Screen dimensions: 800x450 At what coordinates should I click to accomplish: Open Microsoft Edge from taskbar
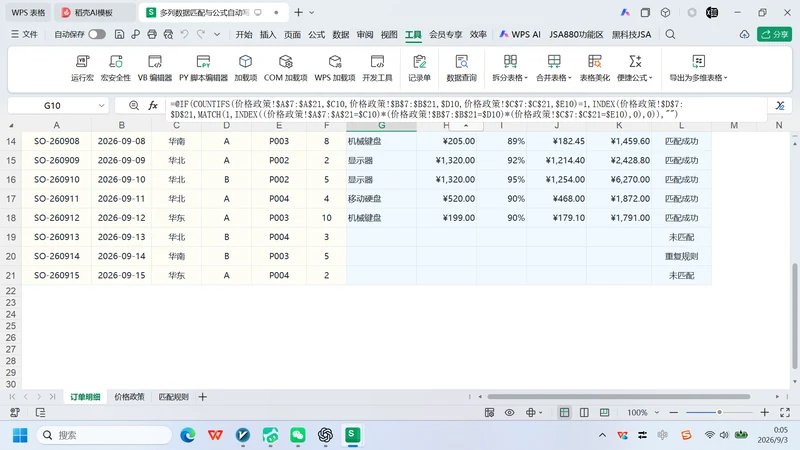pos(188,435)
